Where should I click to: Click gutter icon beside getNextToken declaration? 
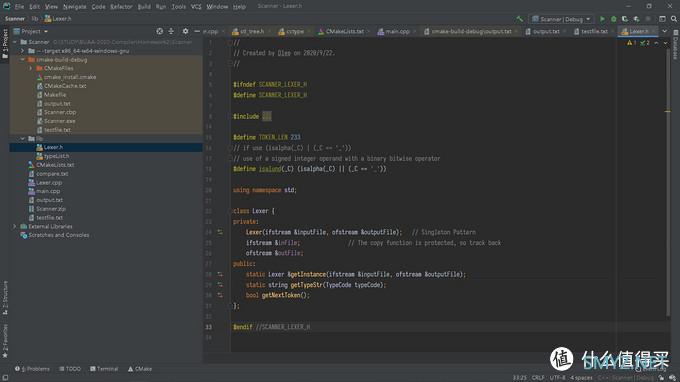click(x=220, y=295)
